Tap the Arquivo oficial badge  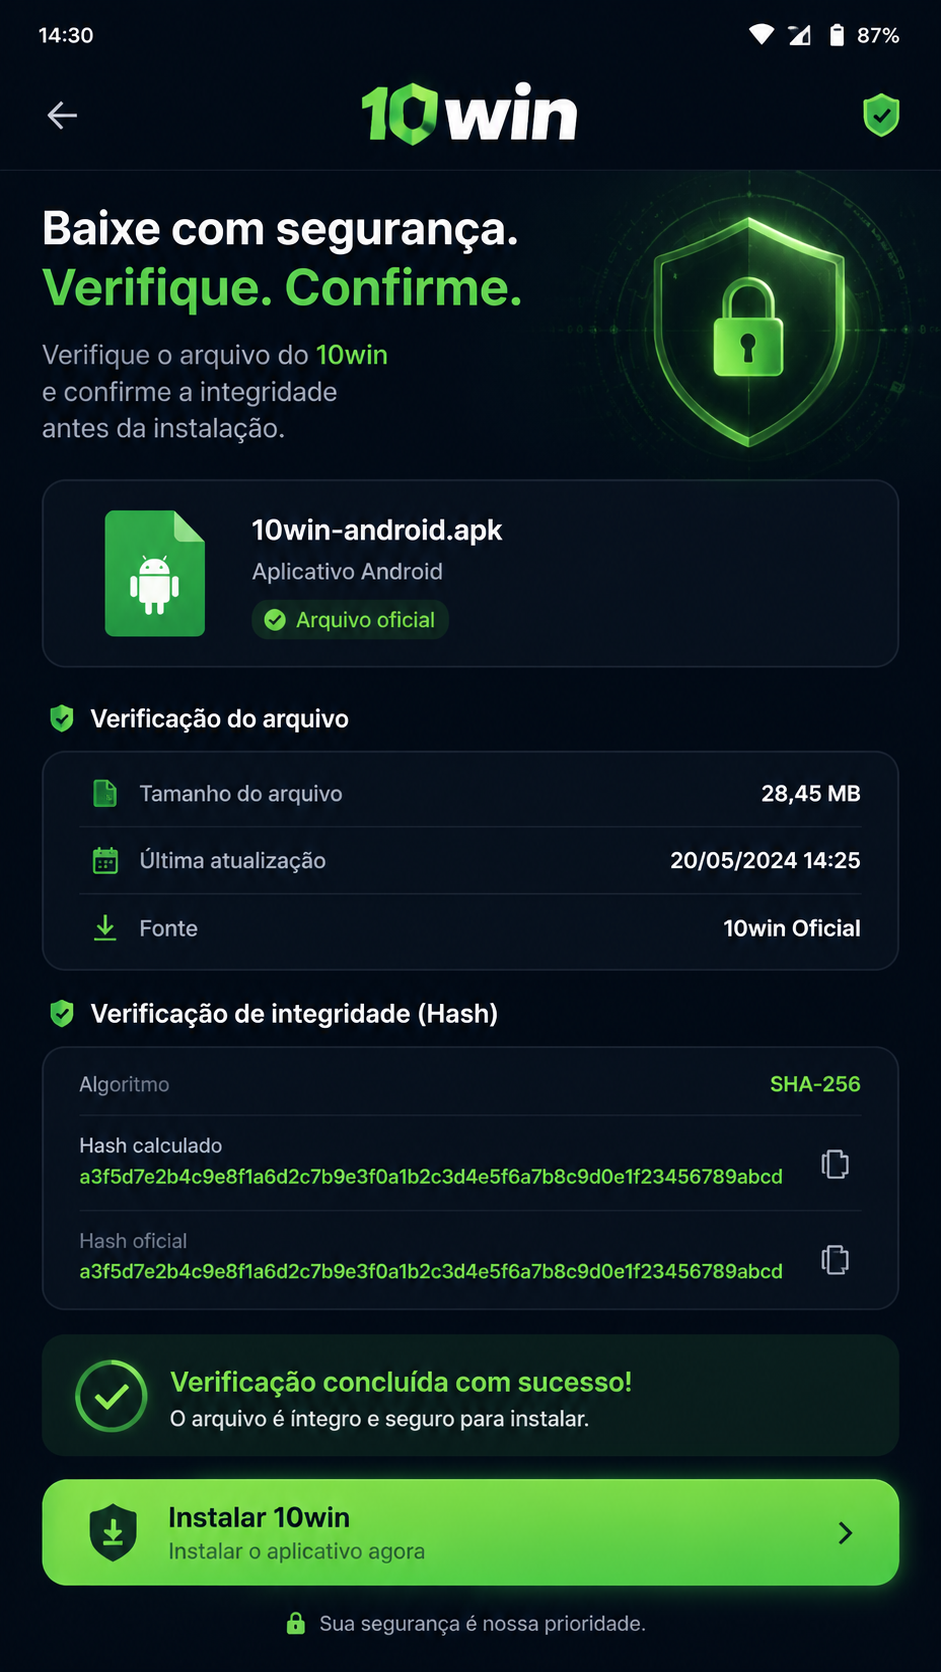point(350,620)
